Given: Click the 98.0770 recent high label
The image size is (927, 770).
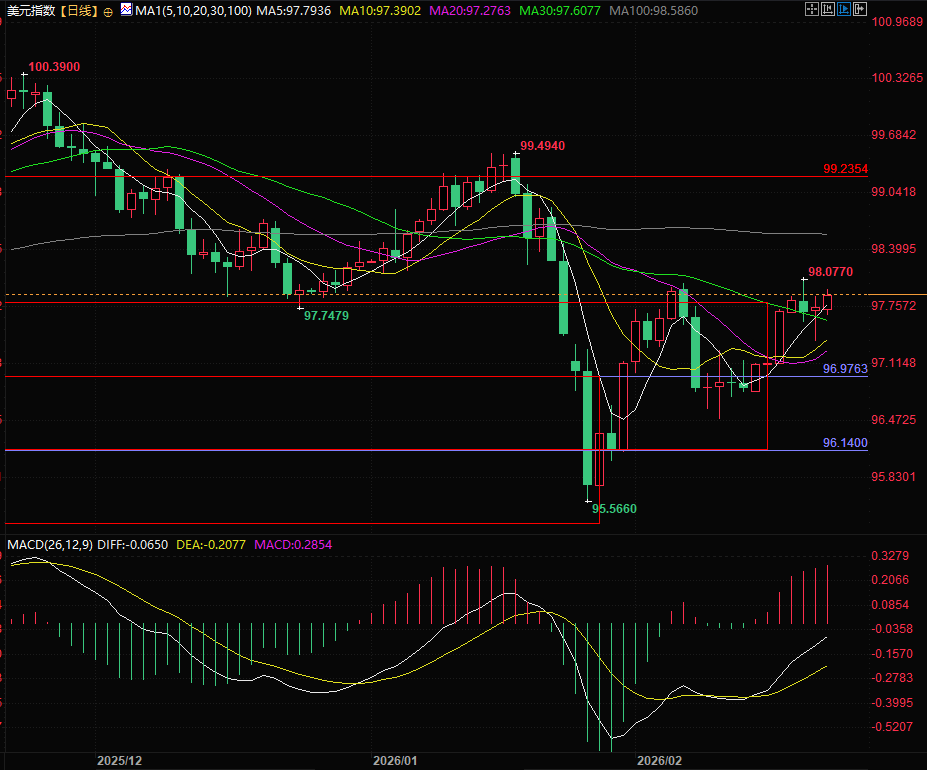Looking at the screenshot, I should (x=831, y=272).
